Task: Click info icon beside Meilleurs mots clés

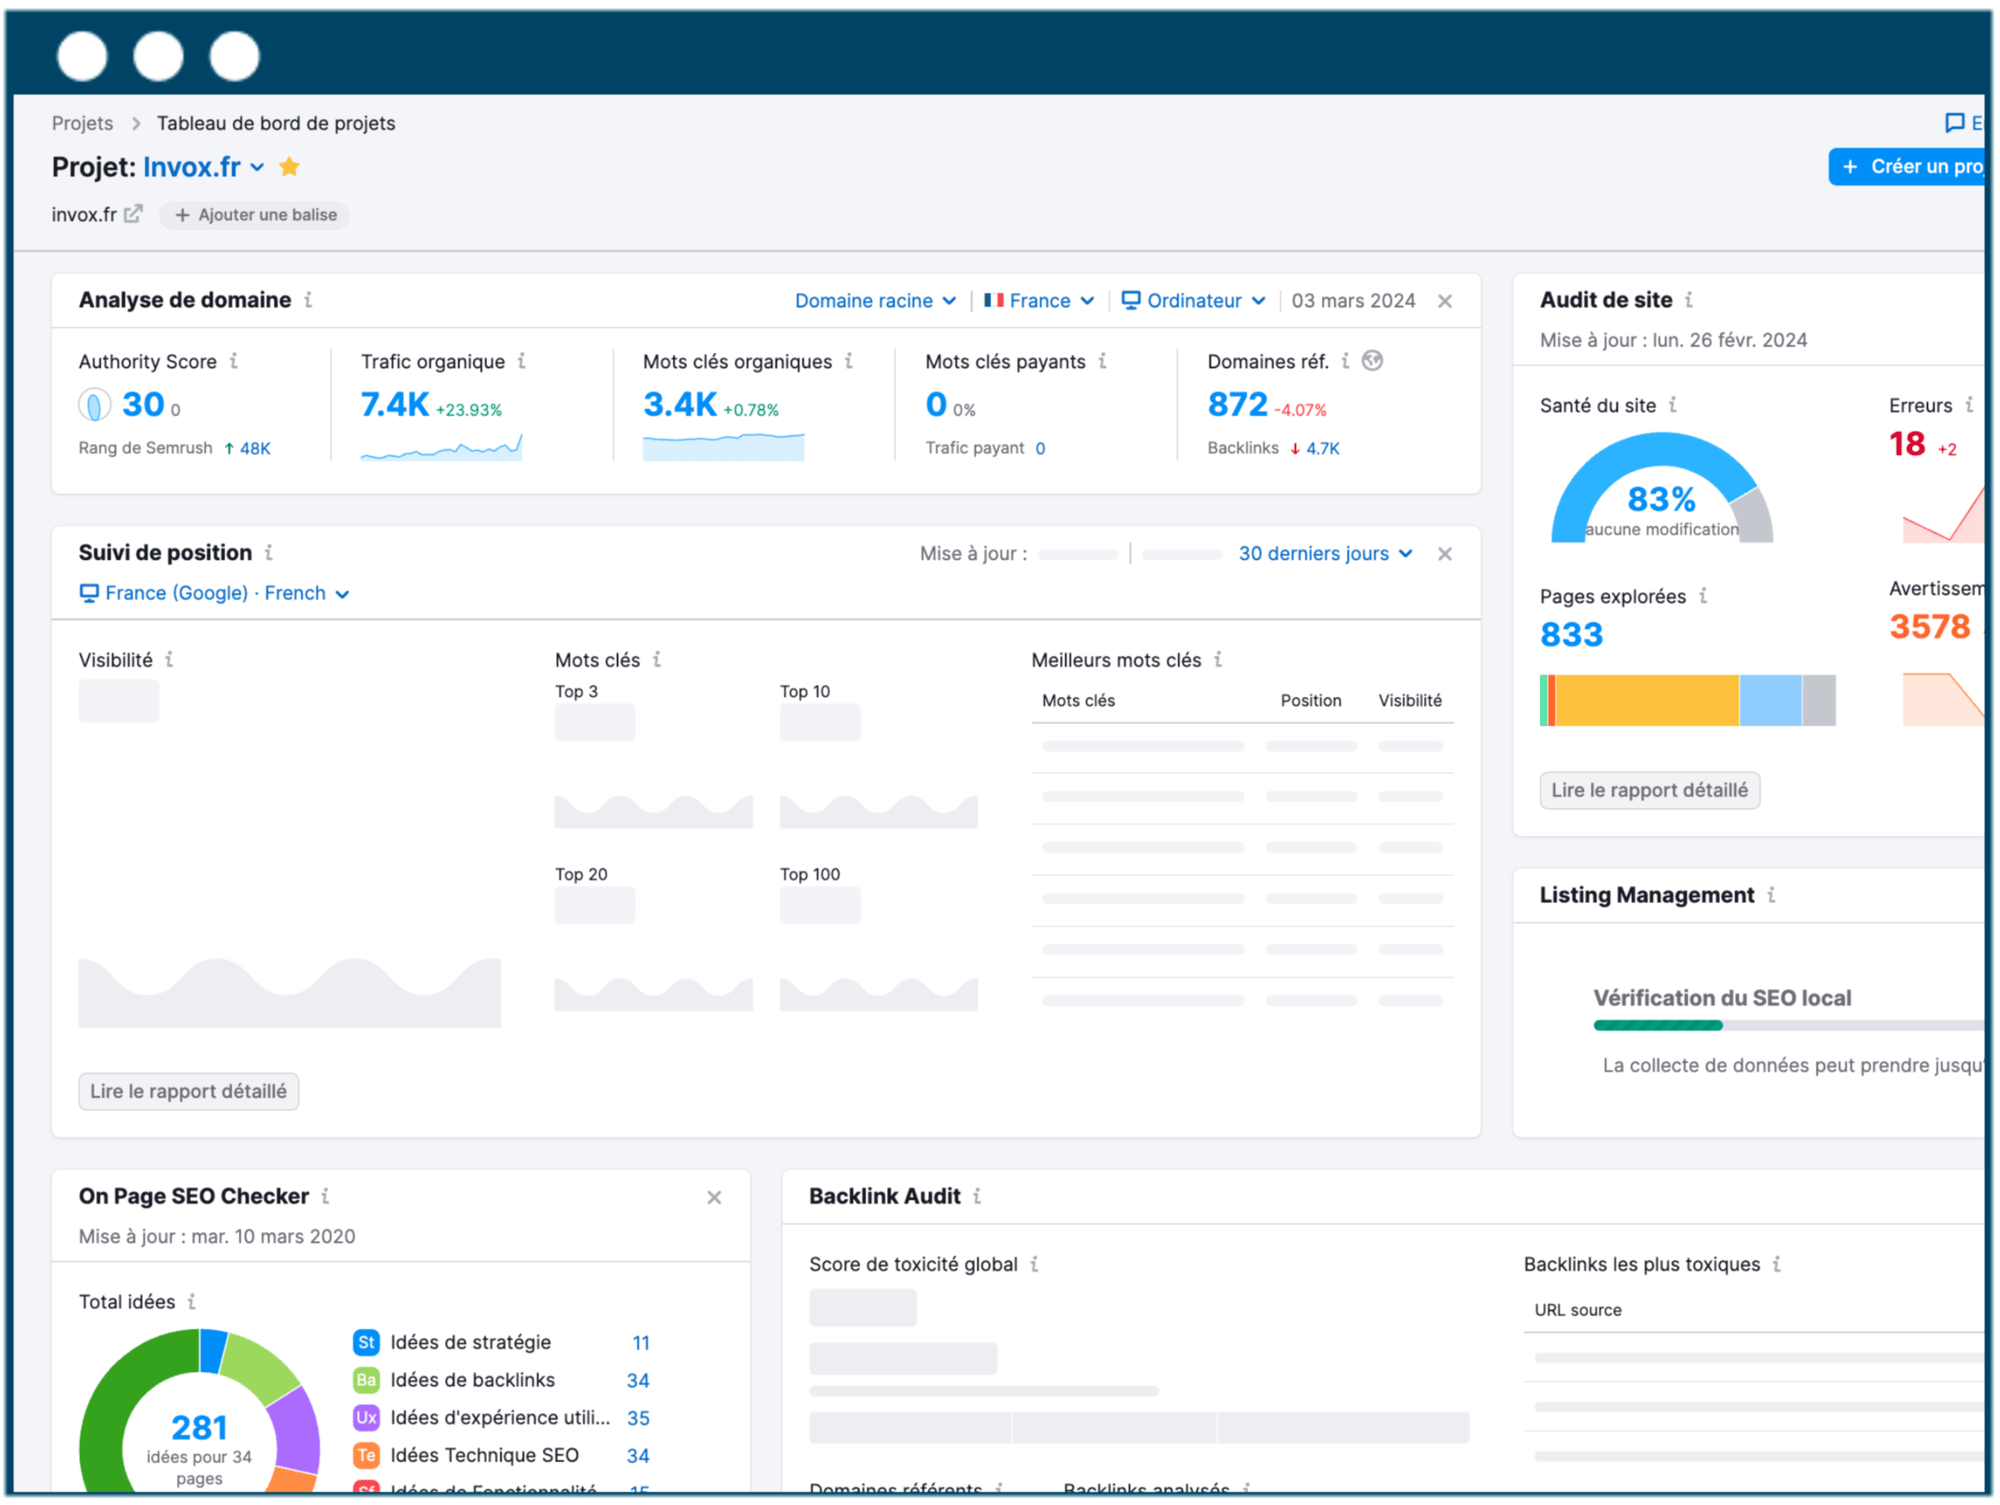Action: coord(1218,659)
